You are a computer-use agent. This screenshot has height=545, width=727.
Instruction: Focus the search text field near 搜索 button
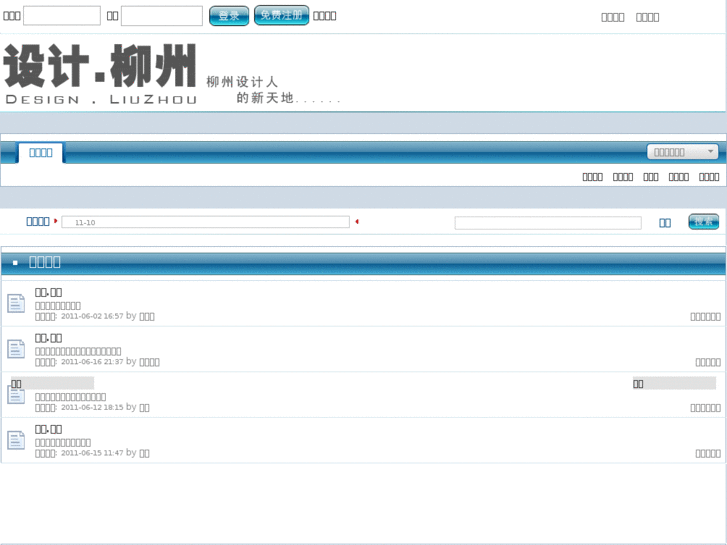(548, 223)
